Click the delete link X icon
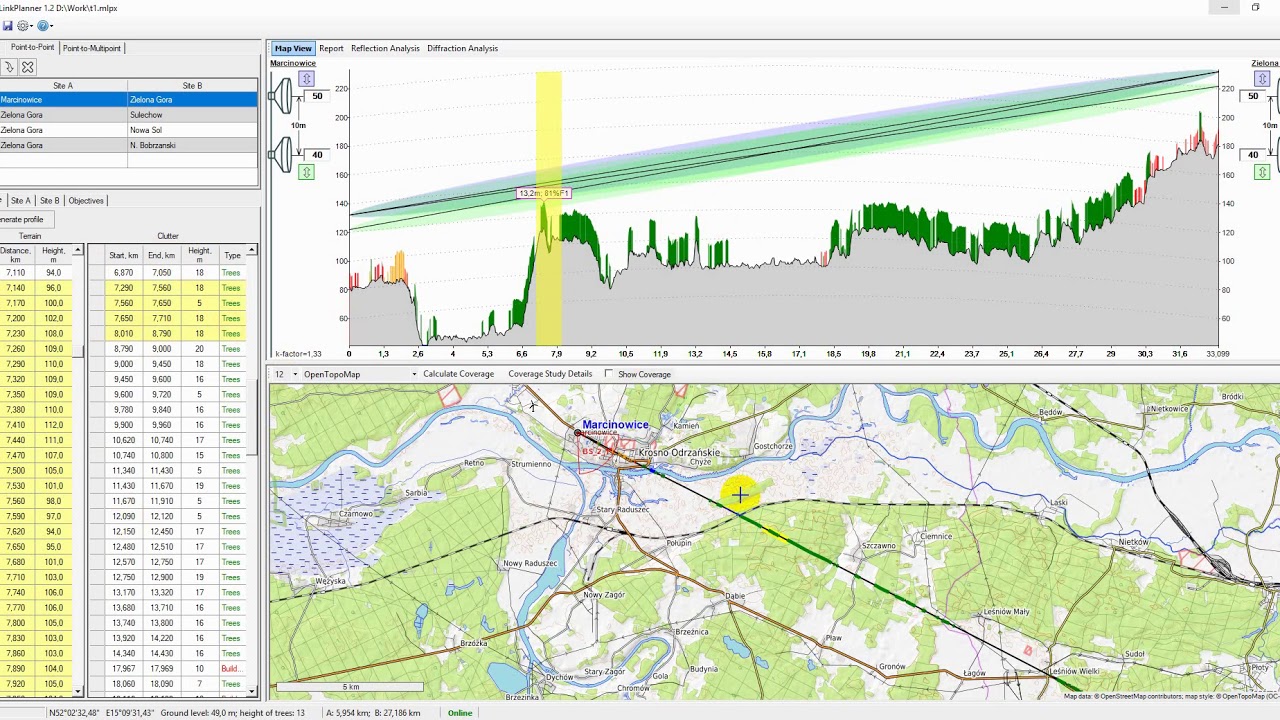1280x720 pixels. [x=27, y=66]
